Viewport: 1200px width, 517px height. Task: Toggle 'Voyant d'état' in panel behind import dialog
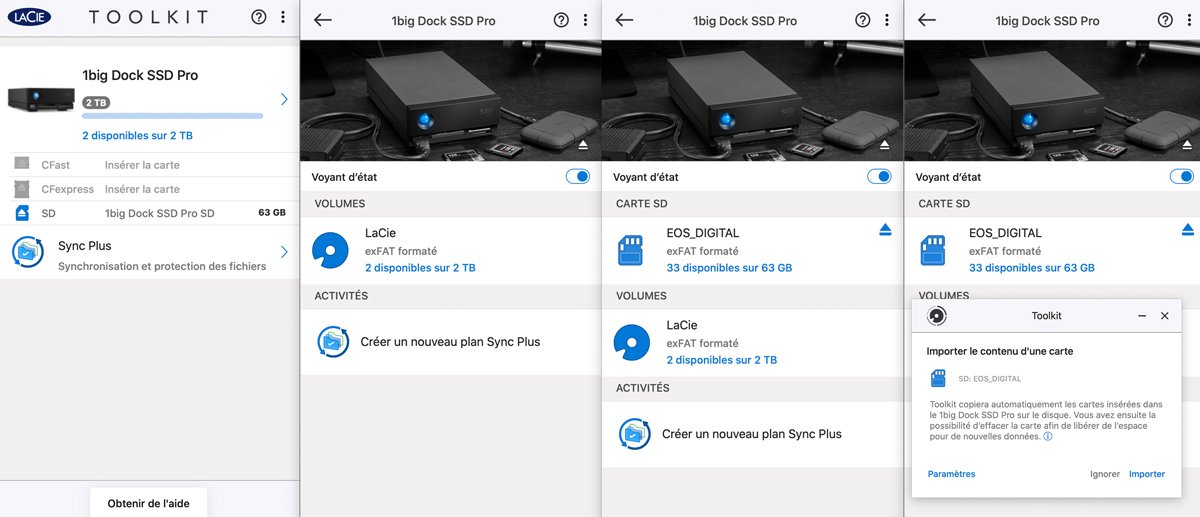coord(1182,176)
